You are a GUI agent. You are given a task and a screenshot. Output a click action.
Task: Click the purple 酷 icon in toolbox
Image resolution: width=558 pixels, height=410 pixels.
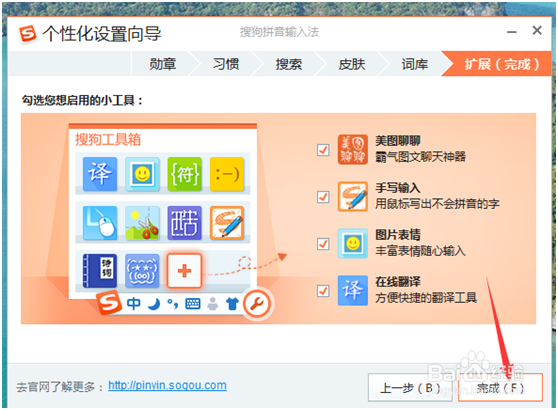coord(184,223)
